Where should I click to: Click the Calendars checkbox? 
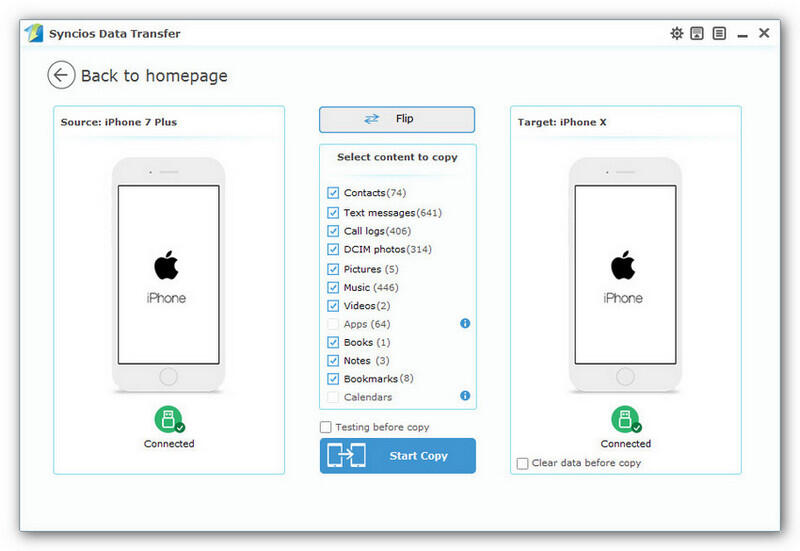333,397
